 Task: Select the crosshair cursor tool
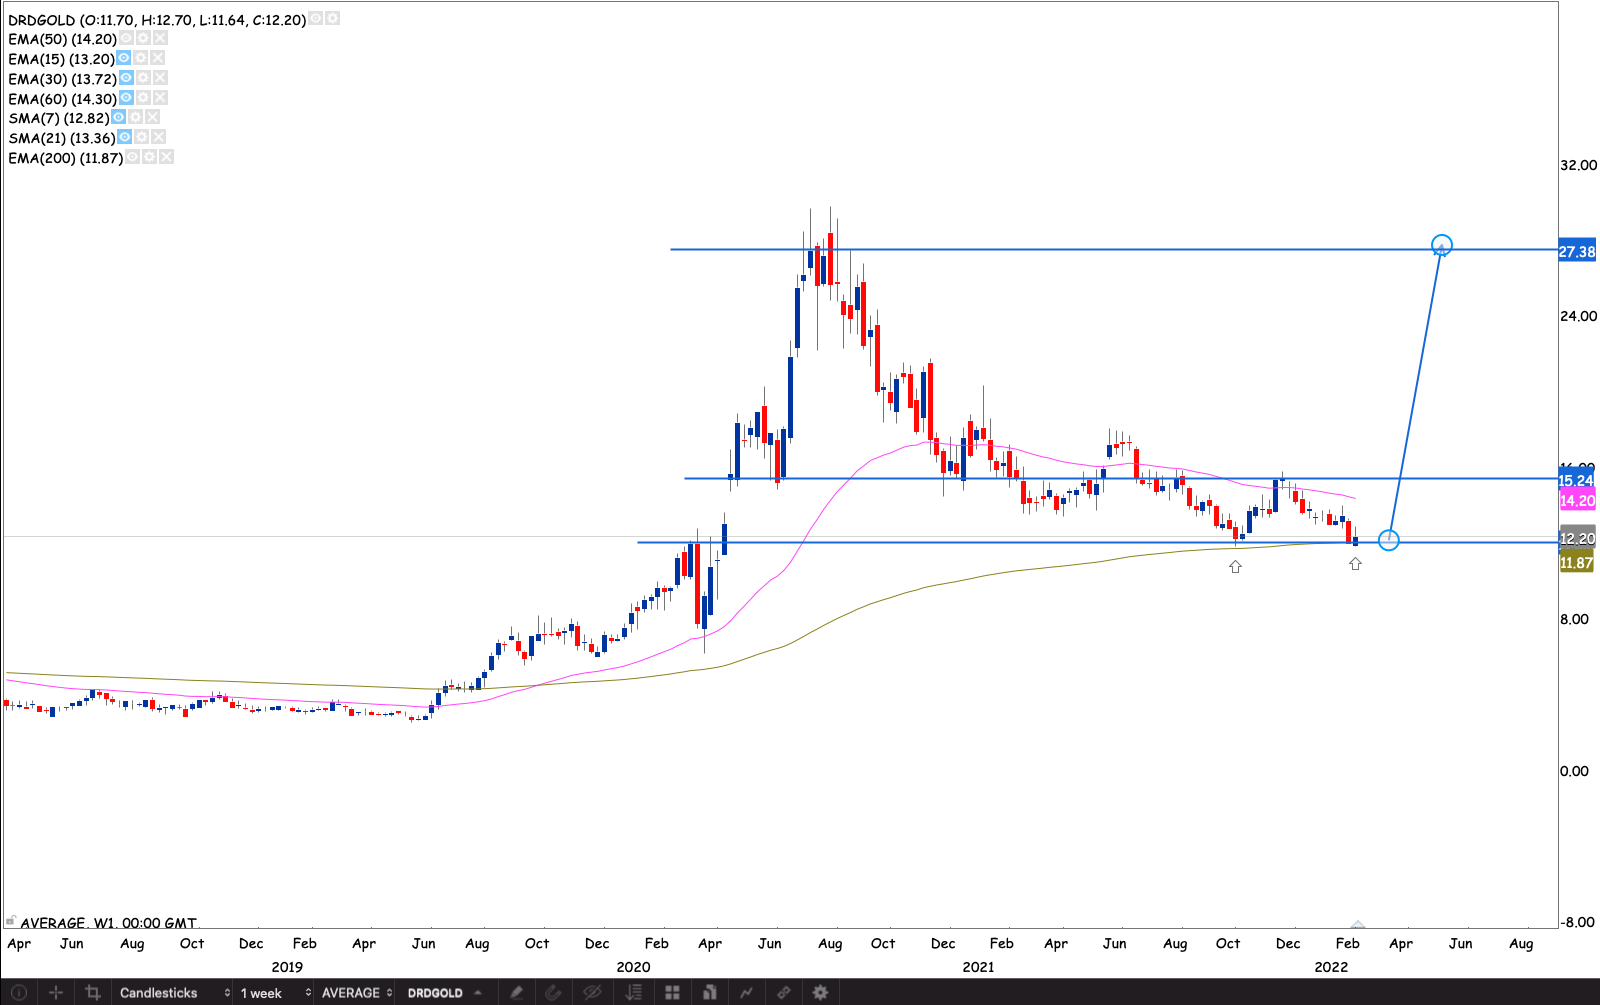pyautogui.click(x=56, y=993)
